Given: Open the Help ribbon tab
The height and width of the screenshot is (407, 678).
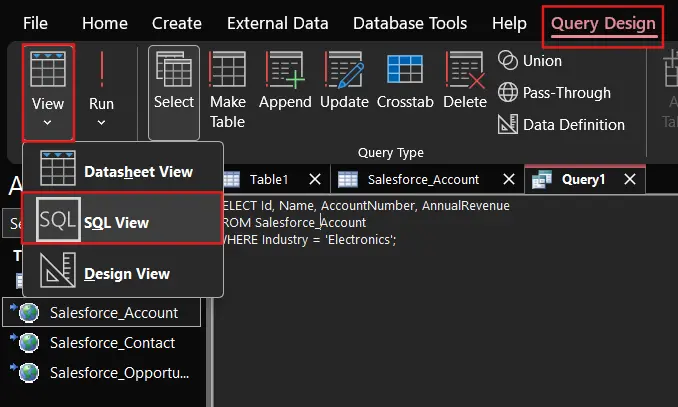Looking at the screenshot, I should coord(509,23).
